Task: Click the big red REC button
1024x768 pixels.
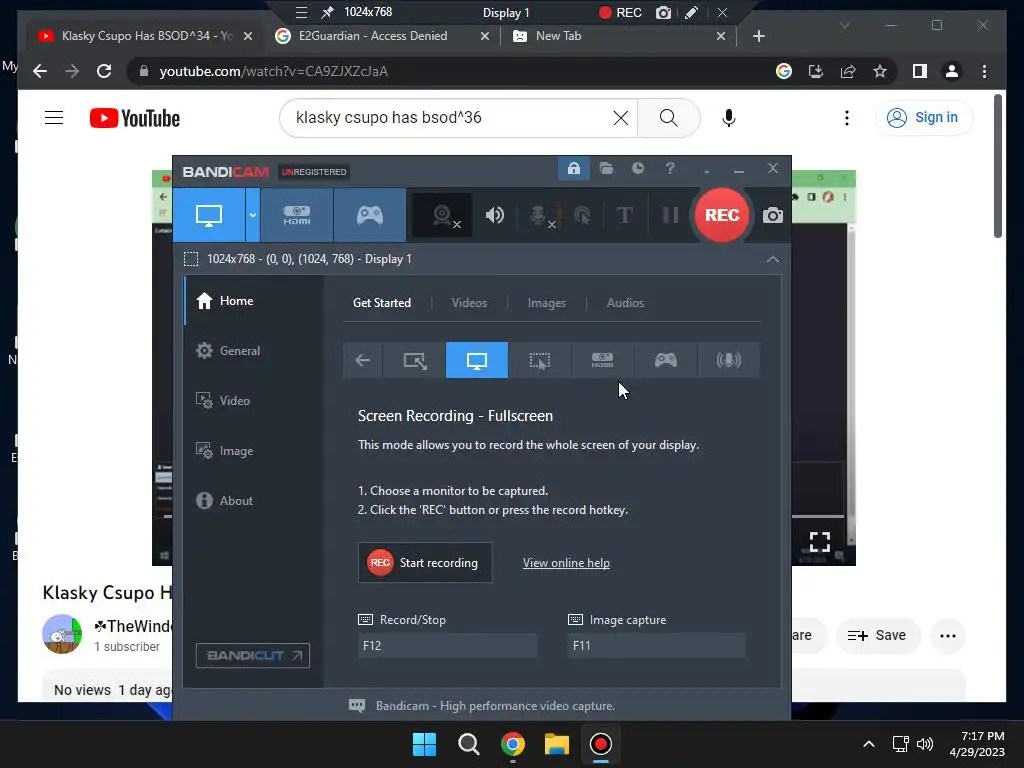Action: [722, 215]
